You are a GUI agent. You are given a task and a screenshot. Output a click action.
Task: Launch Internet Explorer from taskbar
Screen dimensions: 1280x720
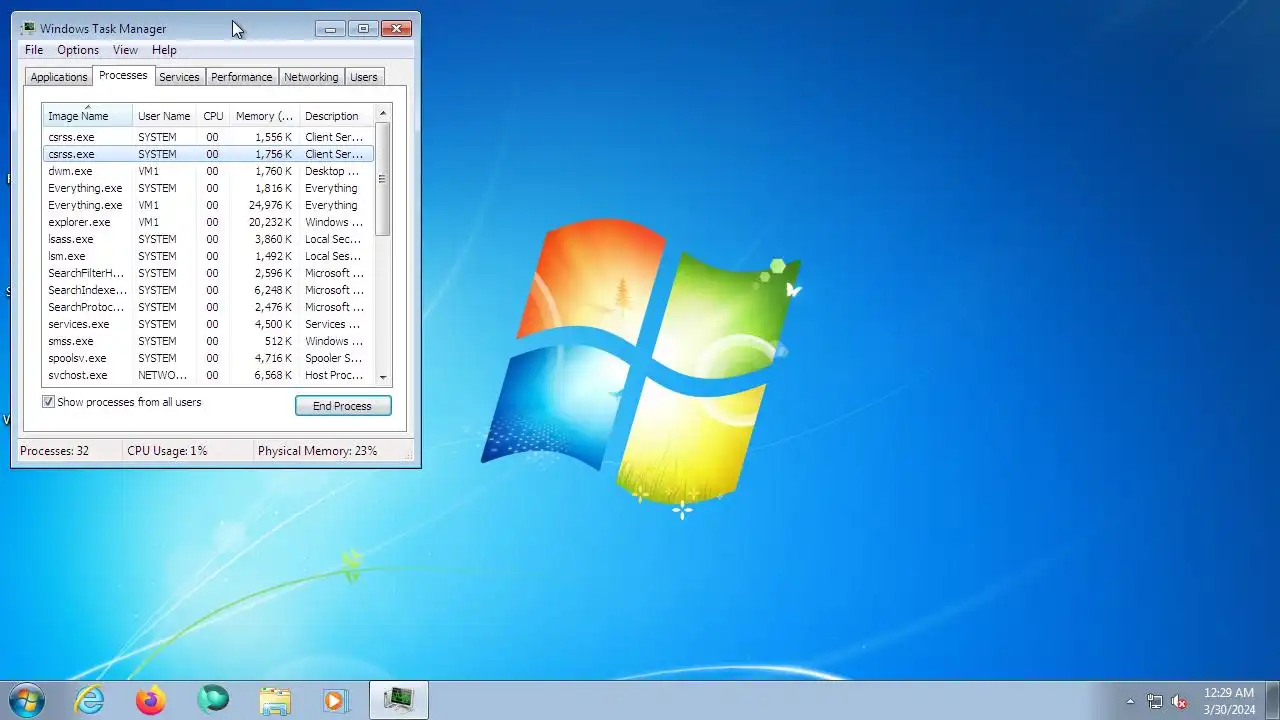[90, 700]
